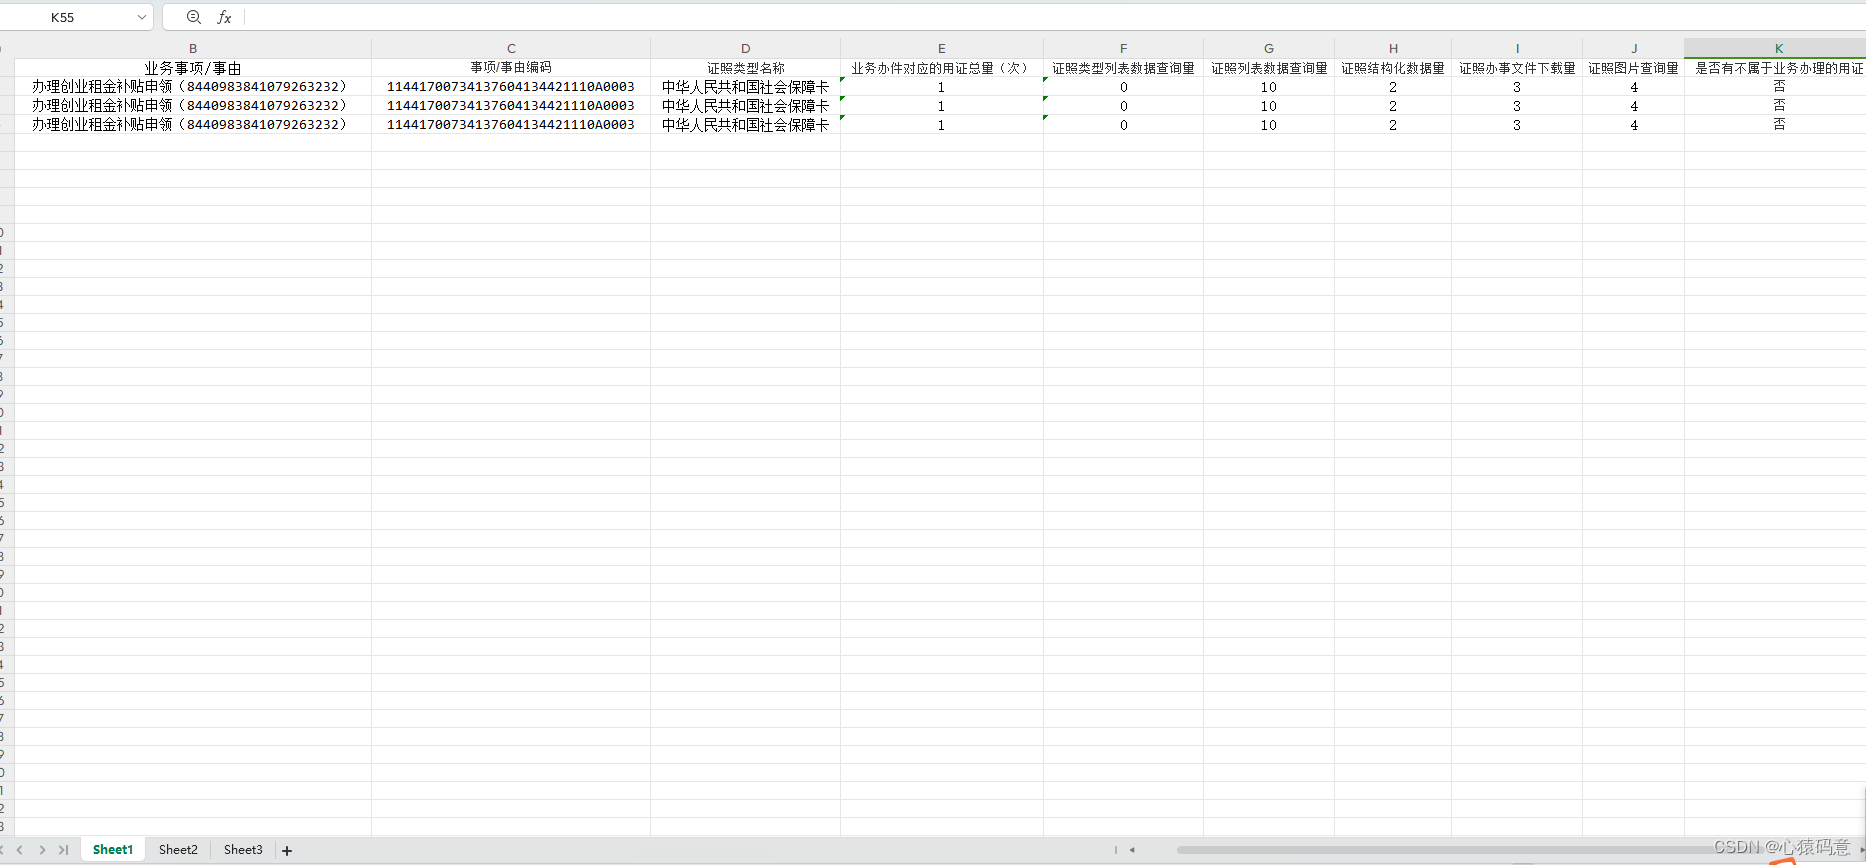The width and height of the screenshot is (1866, 865).
Task: Go to first sheet navigation arrow
Action: (3, 850)
